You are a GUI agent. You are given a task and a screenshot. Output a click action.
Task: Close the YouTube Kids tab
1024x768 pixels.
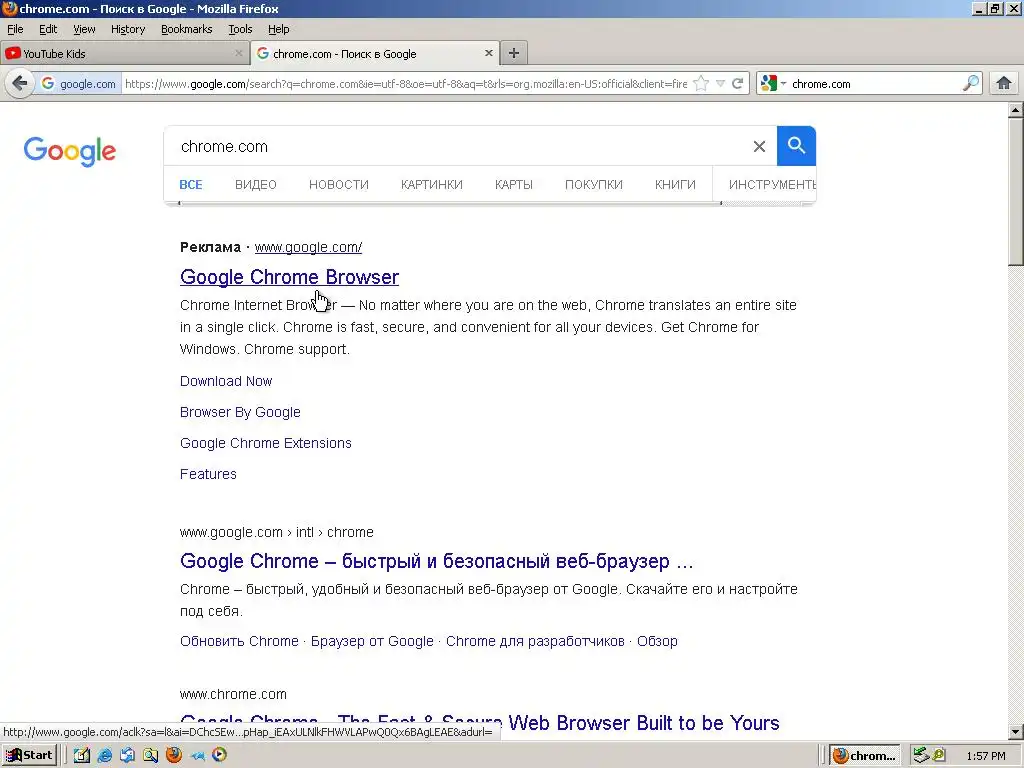click(x=239, y=54)
